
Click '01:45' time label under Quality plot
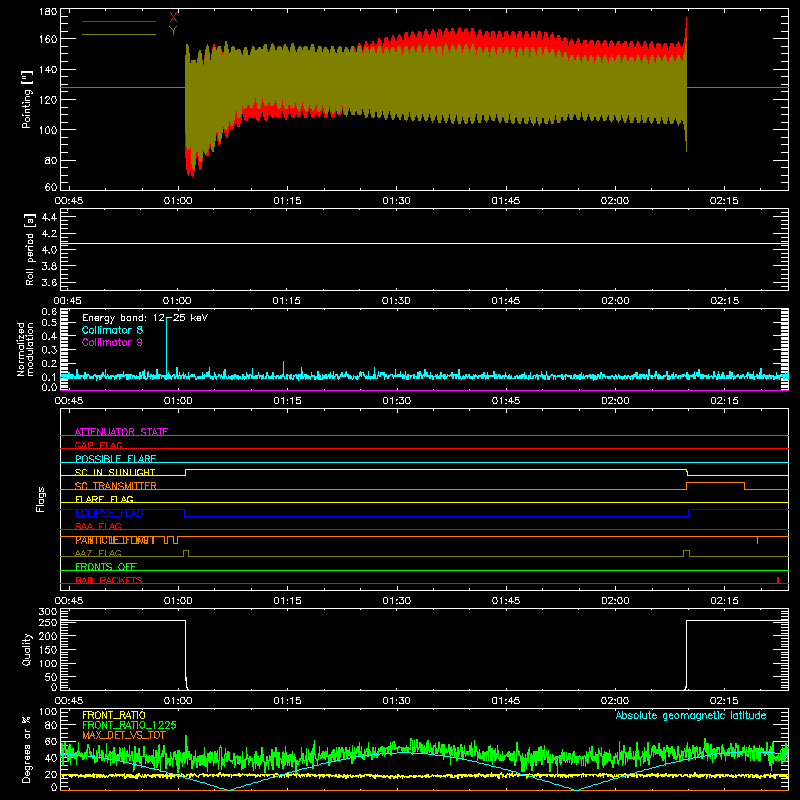tap(506, 701)
